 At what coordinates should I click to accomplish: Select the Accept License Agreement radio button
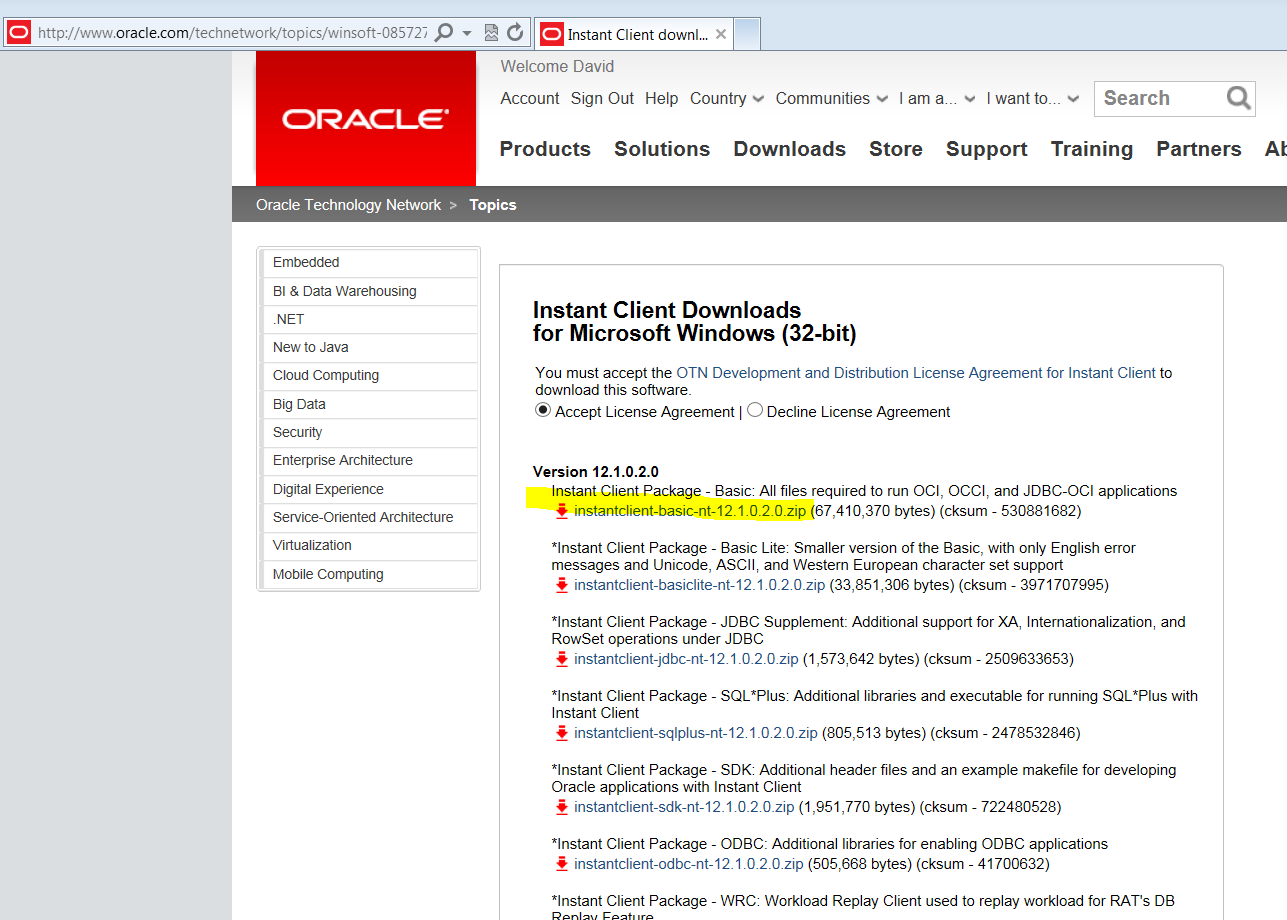point(542,410)
